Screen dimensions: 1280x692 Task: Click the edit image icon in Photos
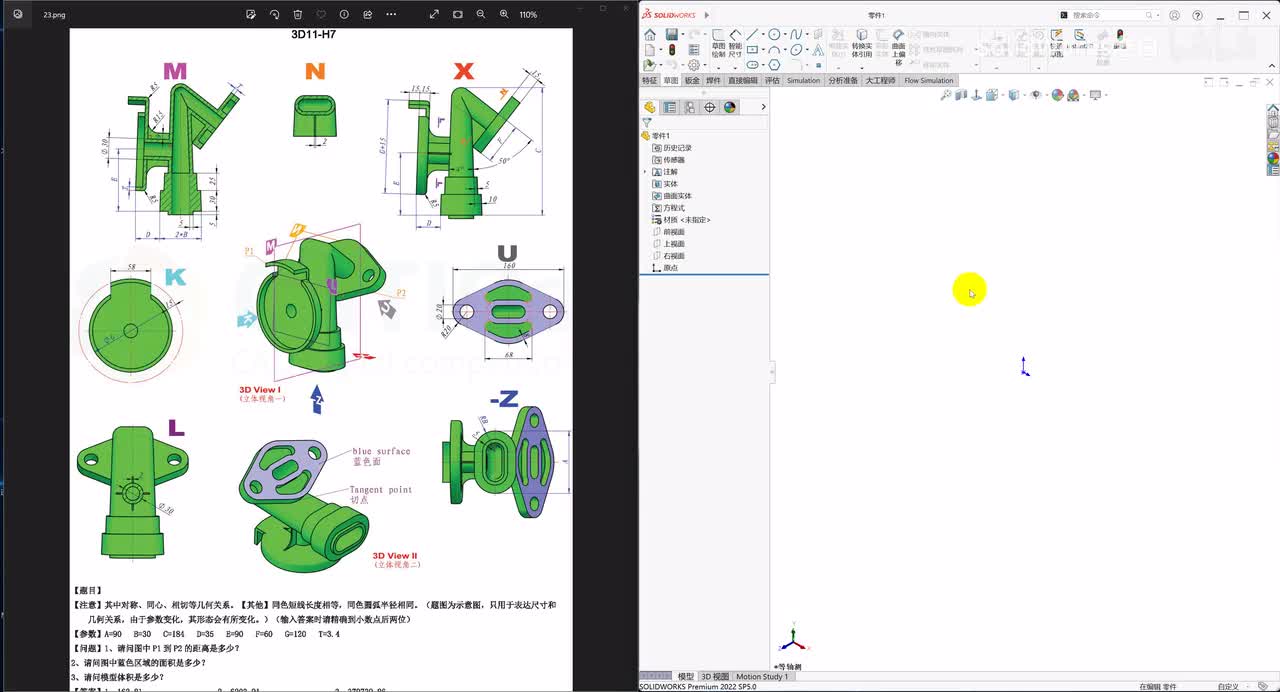coord(250,15)
